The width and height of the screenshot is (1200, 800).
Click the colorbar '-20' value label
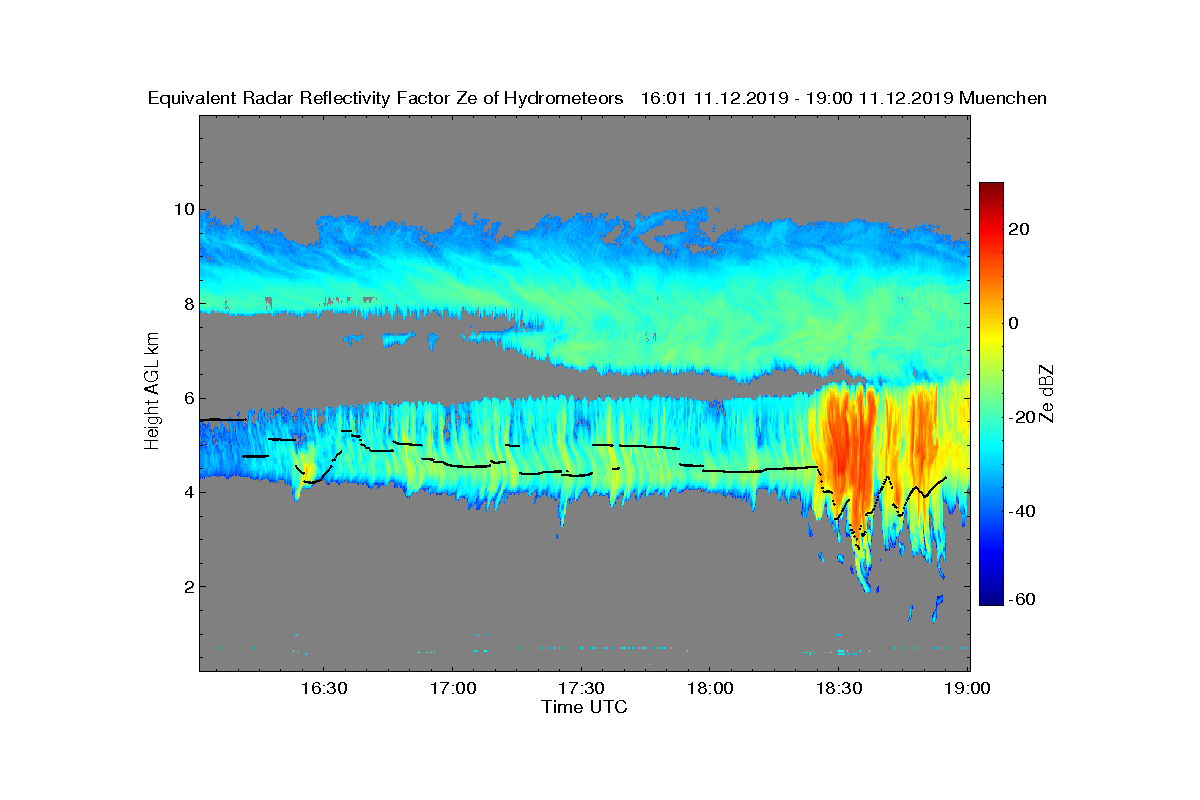pyautogui.click(x=1022, y=418)
